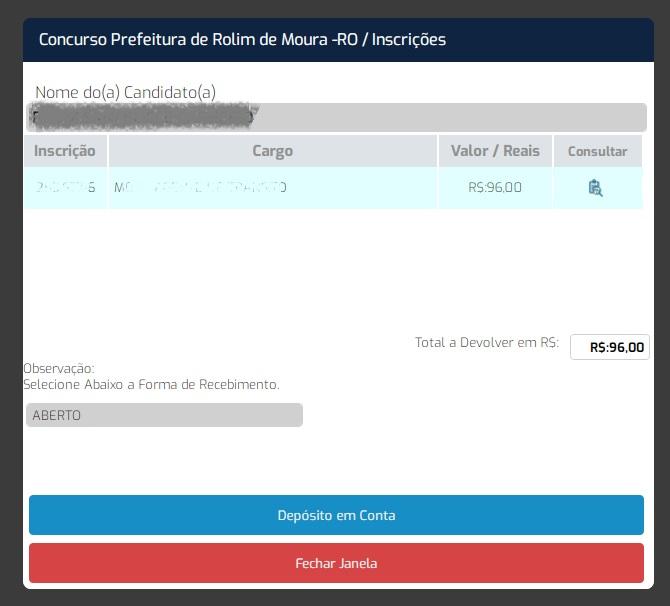Select the blurred inscrição number cell
670x606 pixels.
point(65,188)
